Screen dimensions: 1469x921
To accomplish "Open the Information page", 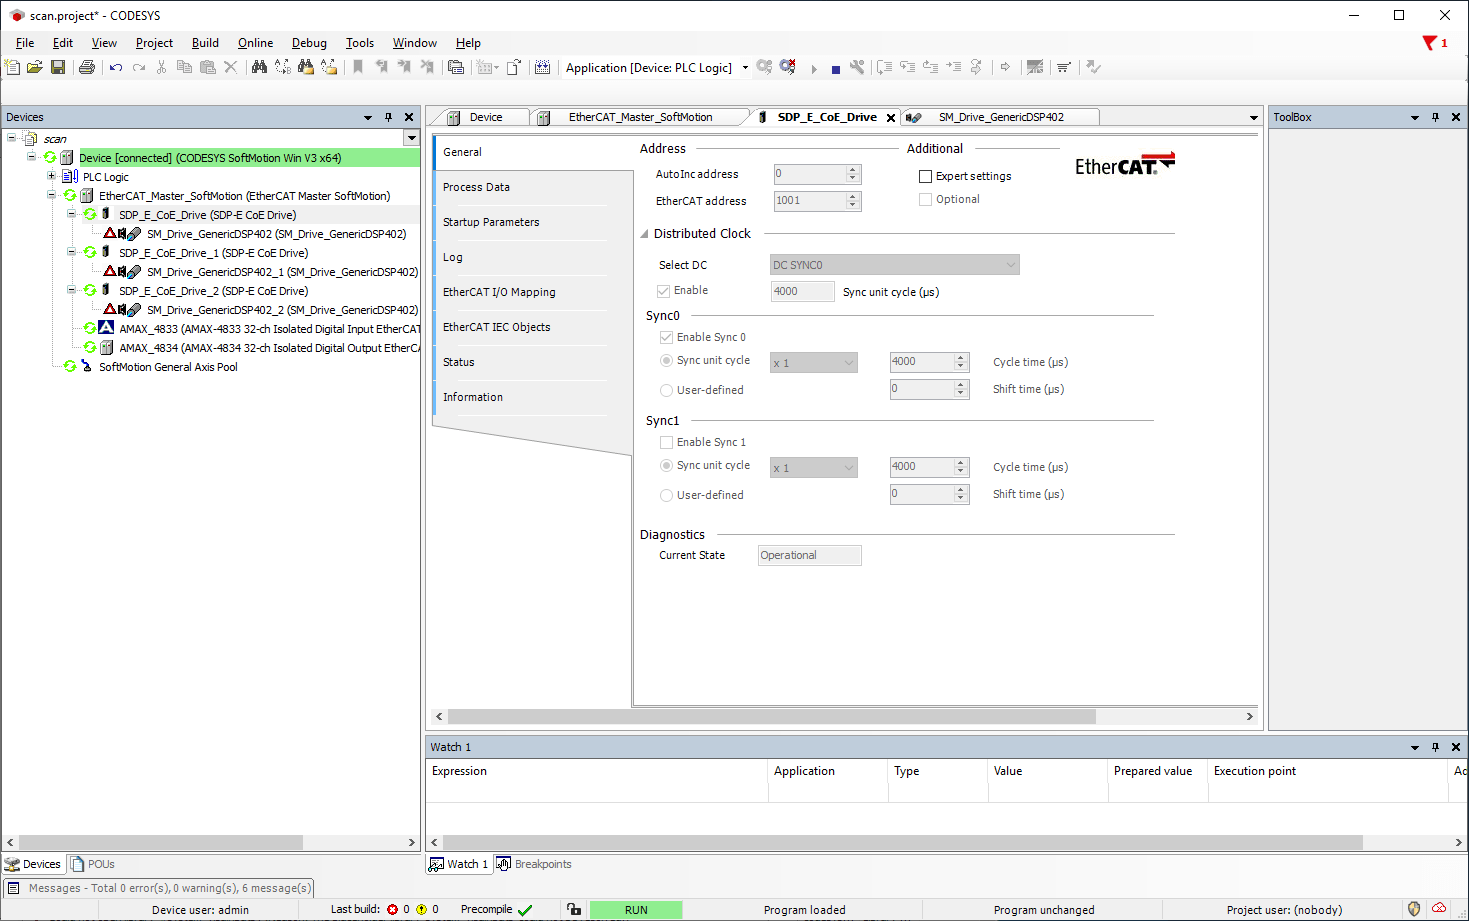I will (x=473, y=397).
